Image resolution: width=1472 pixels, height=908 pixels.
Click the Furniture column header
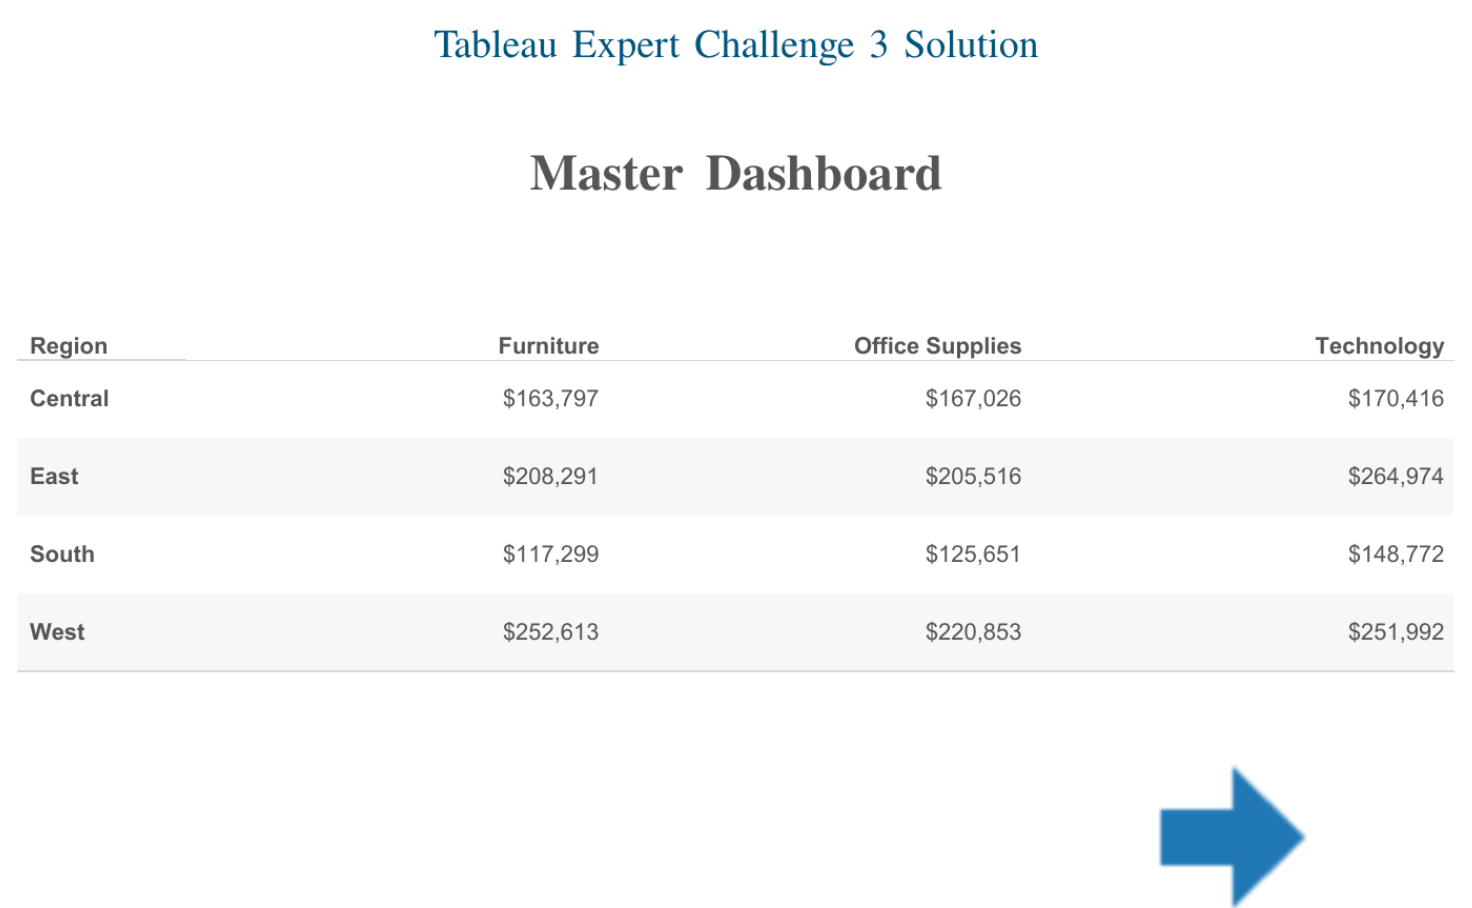549,346
